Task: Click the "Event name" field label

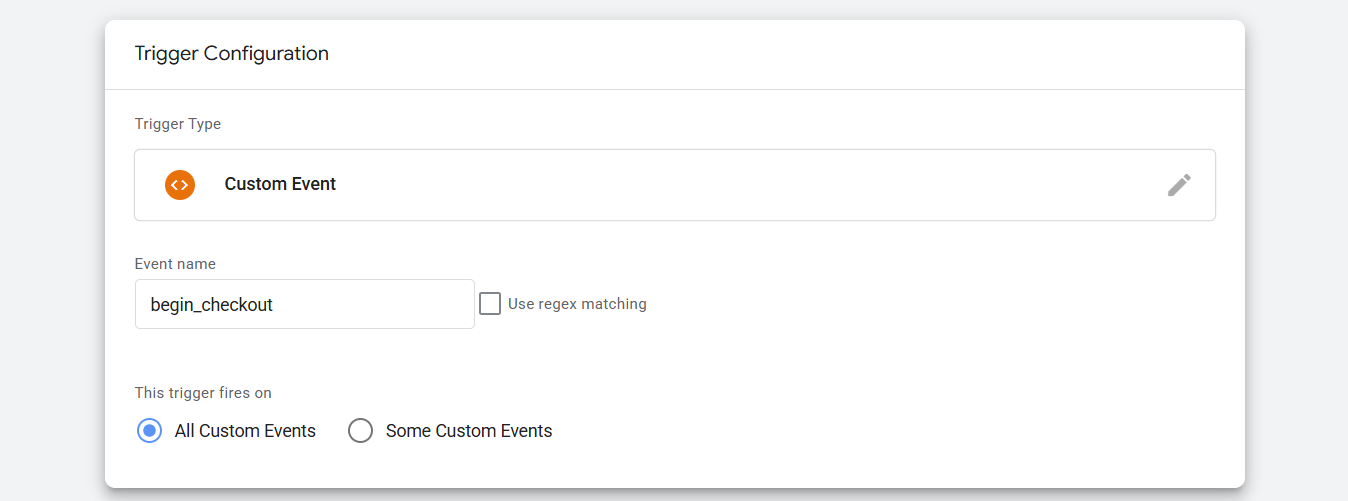Action: 175,264
